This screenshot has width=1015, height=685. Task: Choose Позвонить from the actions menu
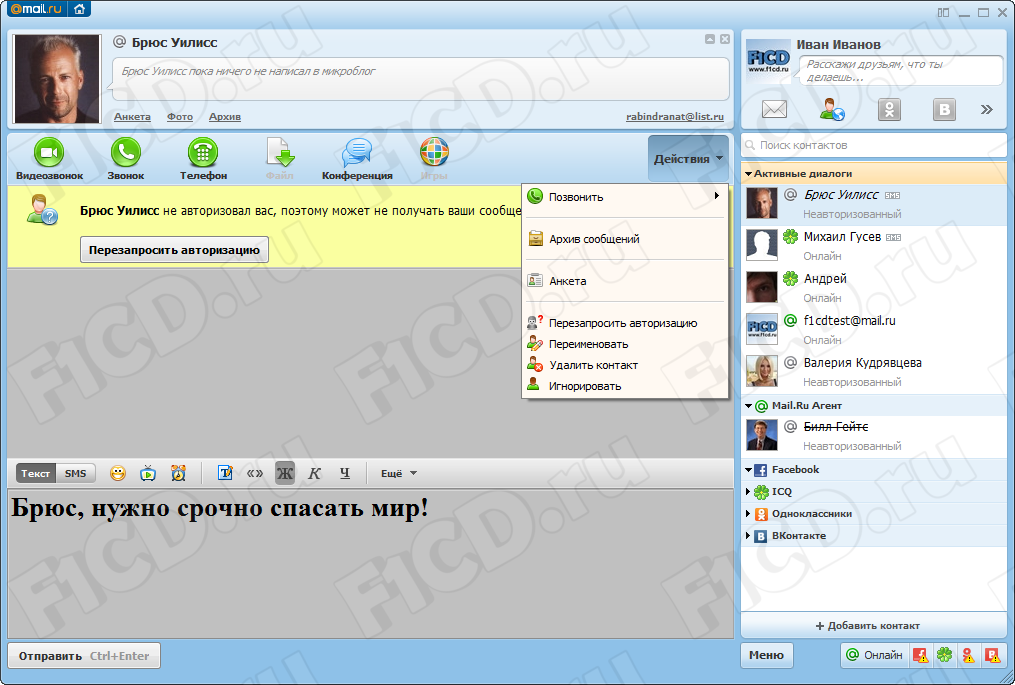[625, 197]
